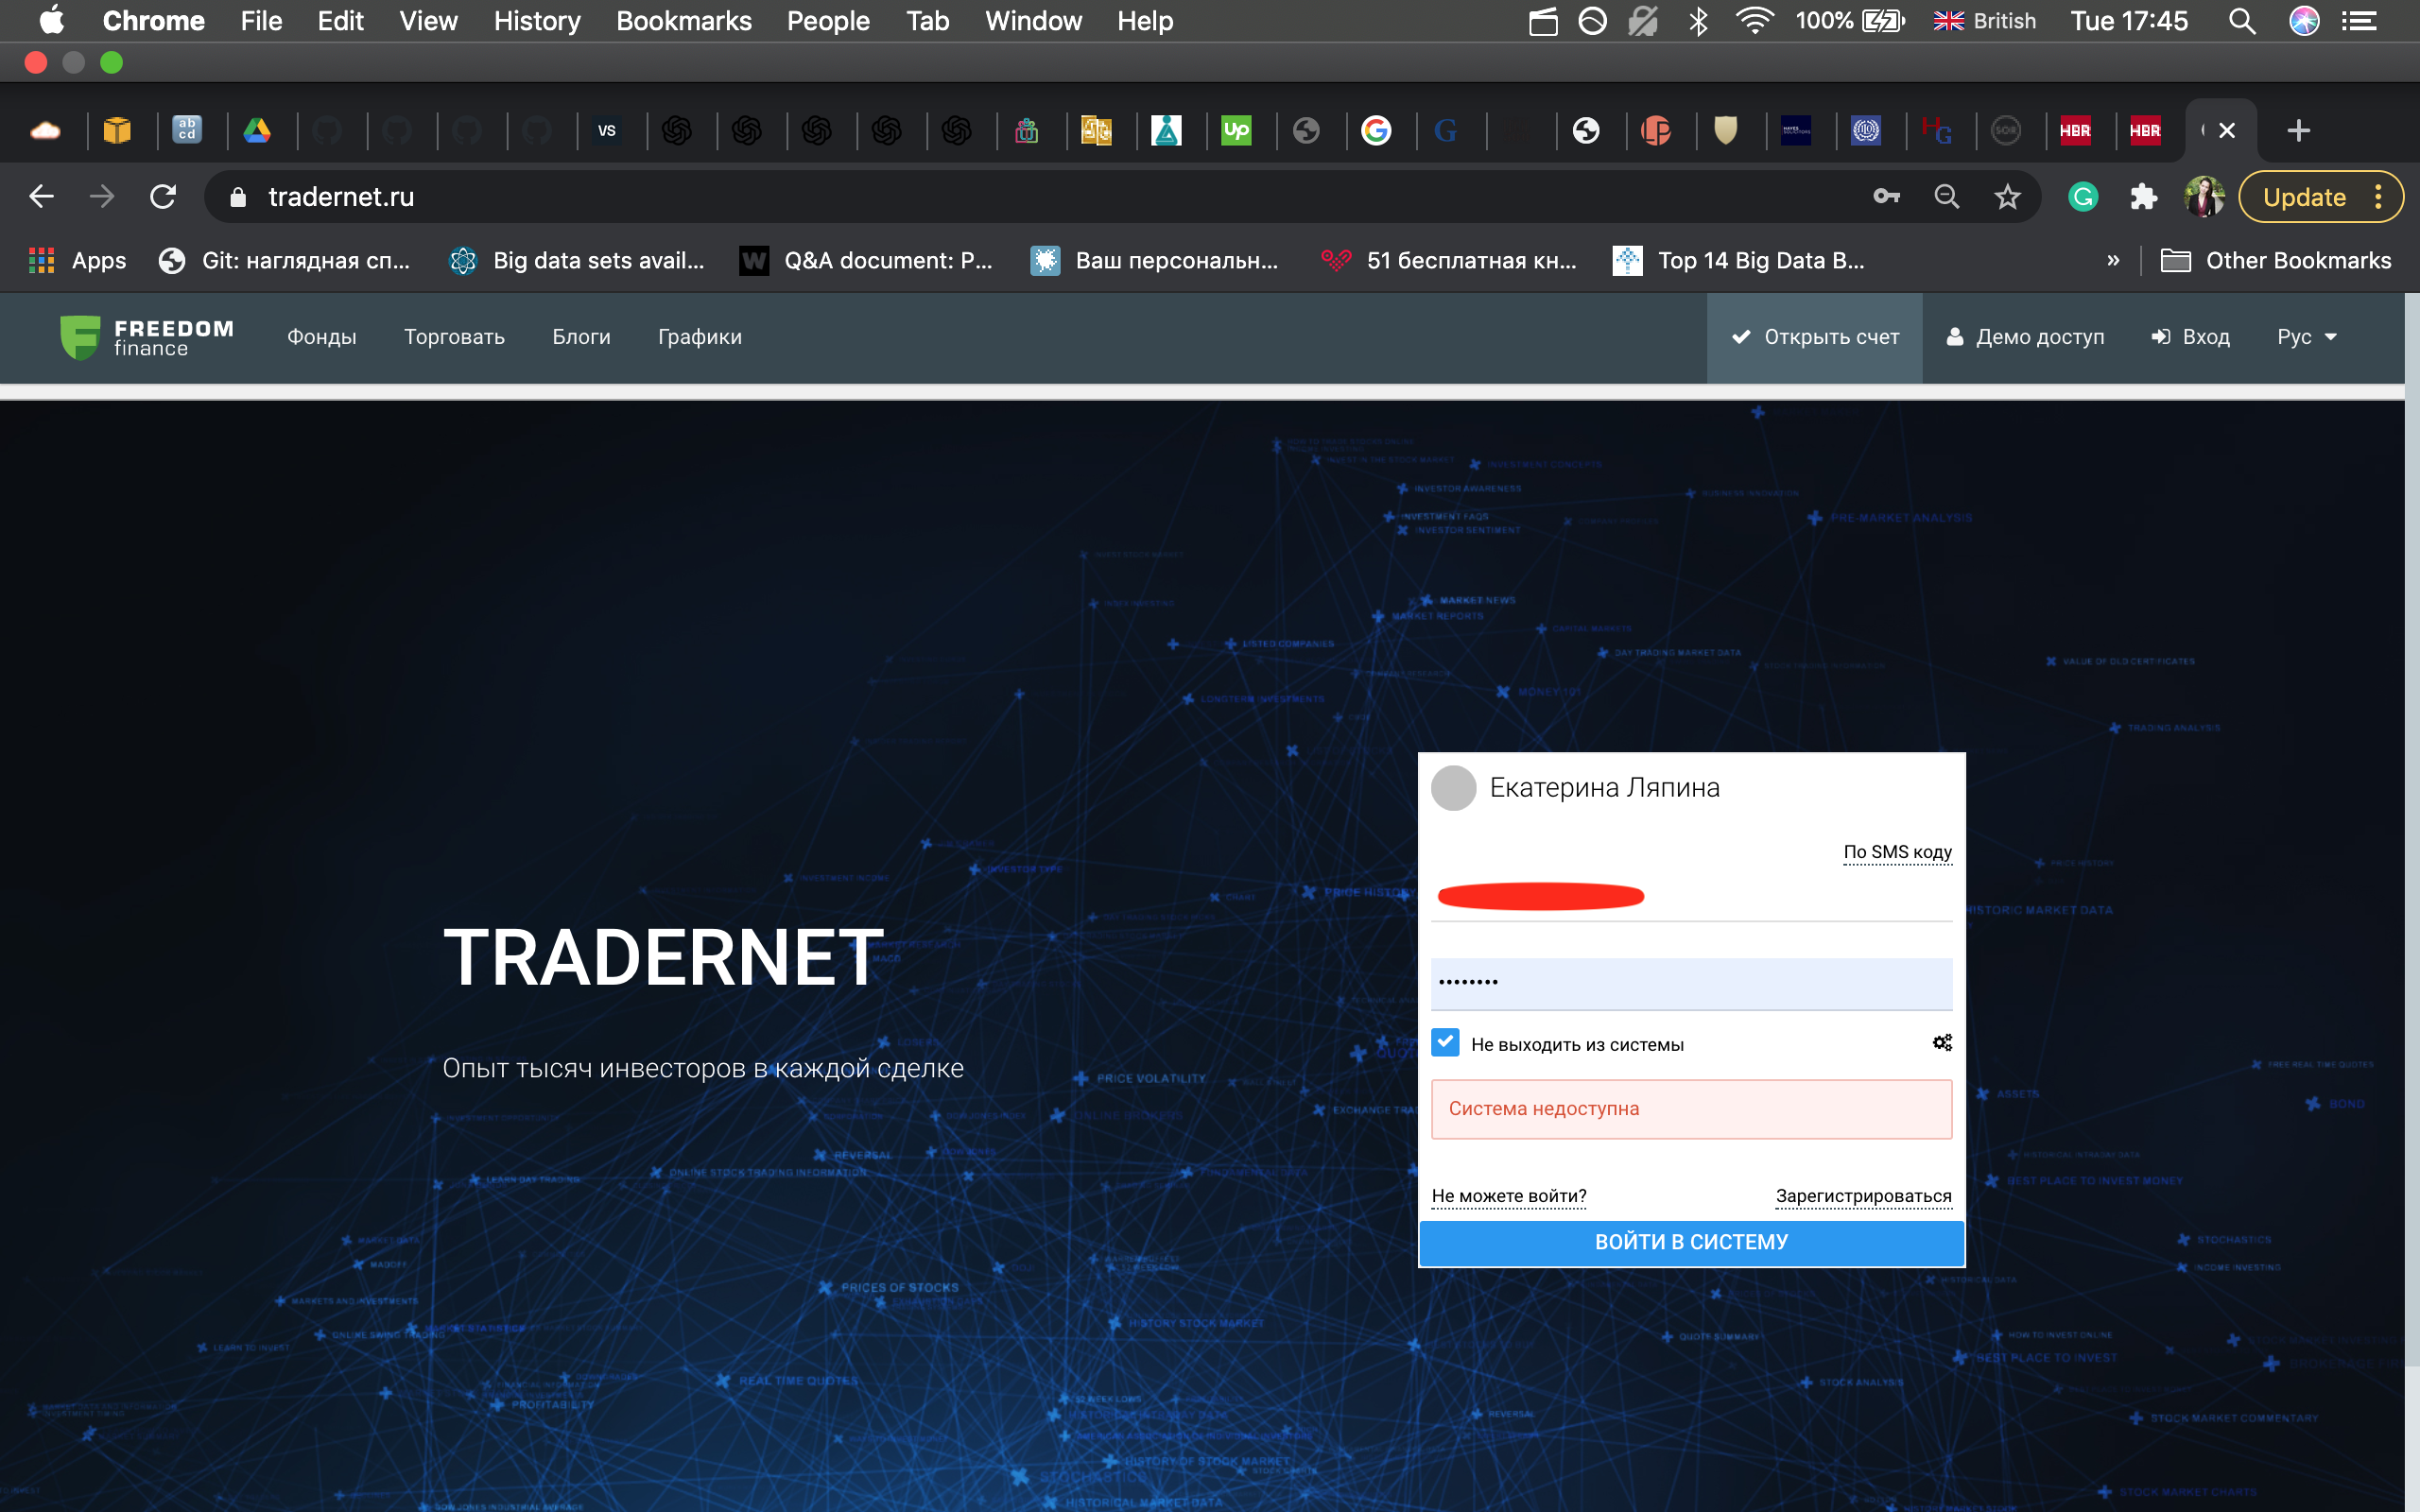Open Q&A document bookmark
The width and height of the screenshot is (2420, 1512).
click(866, 261)
